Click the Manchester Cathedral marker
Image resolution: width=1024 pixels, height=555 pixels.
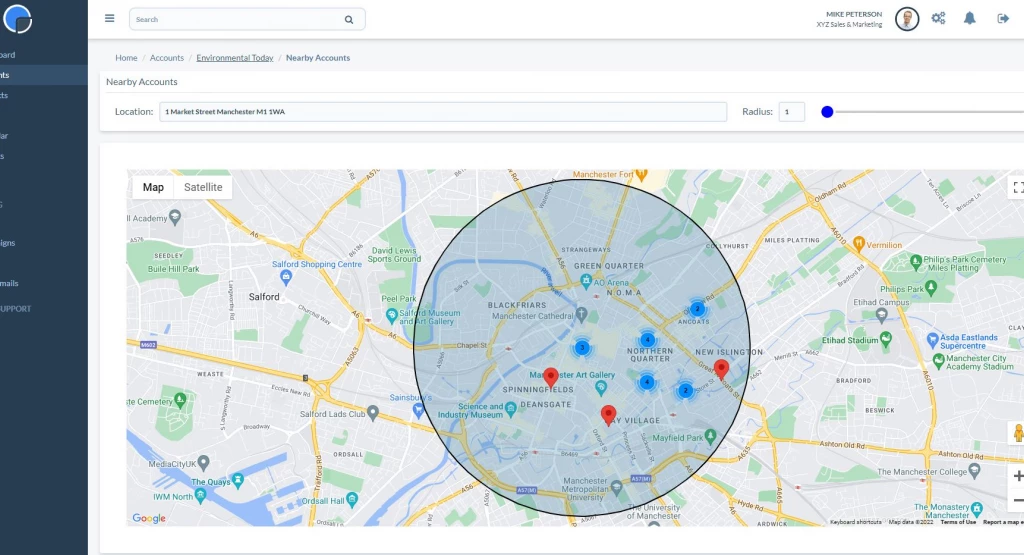[x=581, y=315]
